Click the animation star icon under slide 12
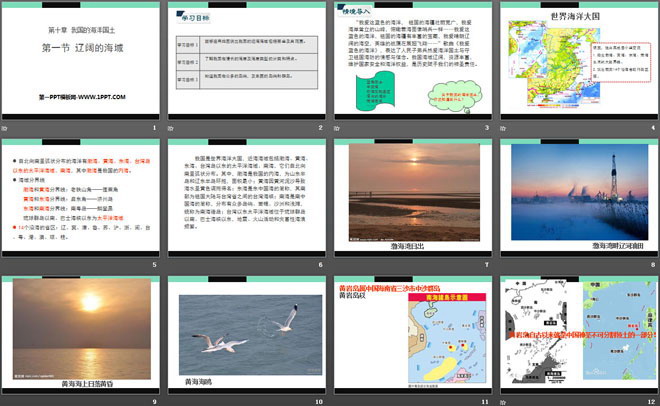Image resolution: width=660 pixels, height=406 pixels. pyautogui.click(x=503, y=402)
